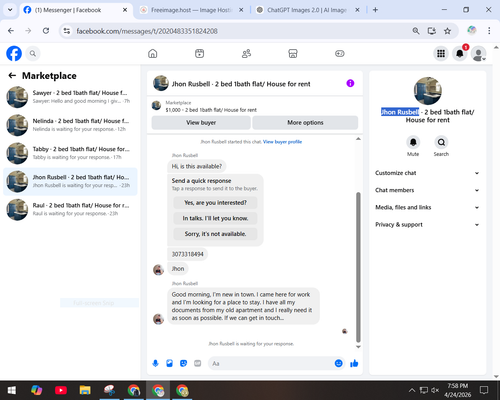Click the '3073318494' message bubble
Screen dimensions: 500x400
point(187,254)
